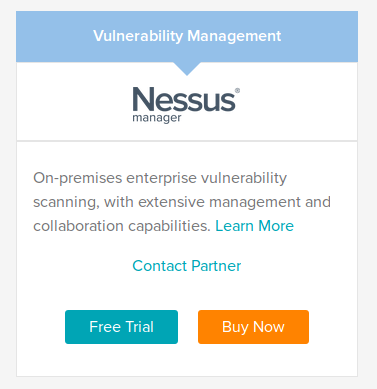Image resolution: width=377 pixels, height=389 pixels.
Task: Click the white logo panel area
Action: 187,102
